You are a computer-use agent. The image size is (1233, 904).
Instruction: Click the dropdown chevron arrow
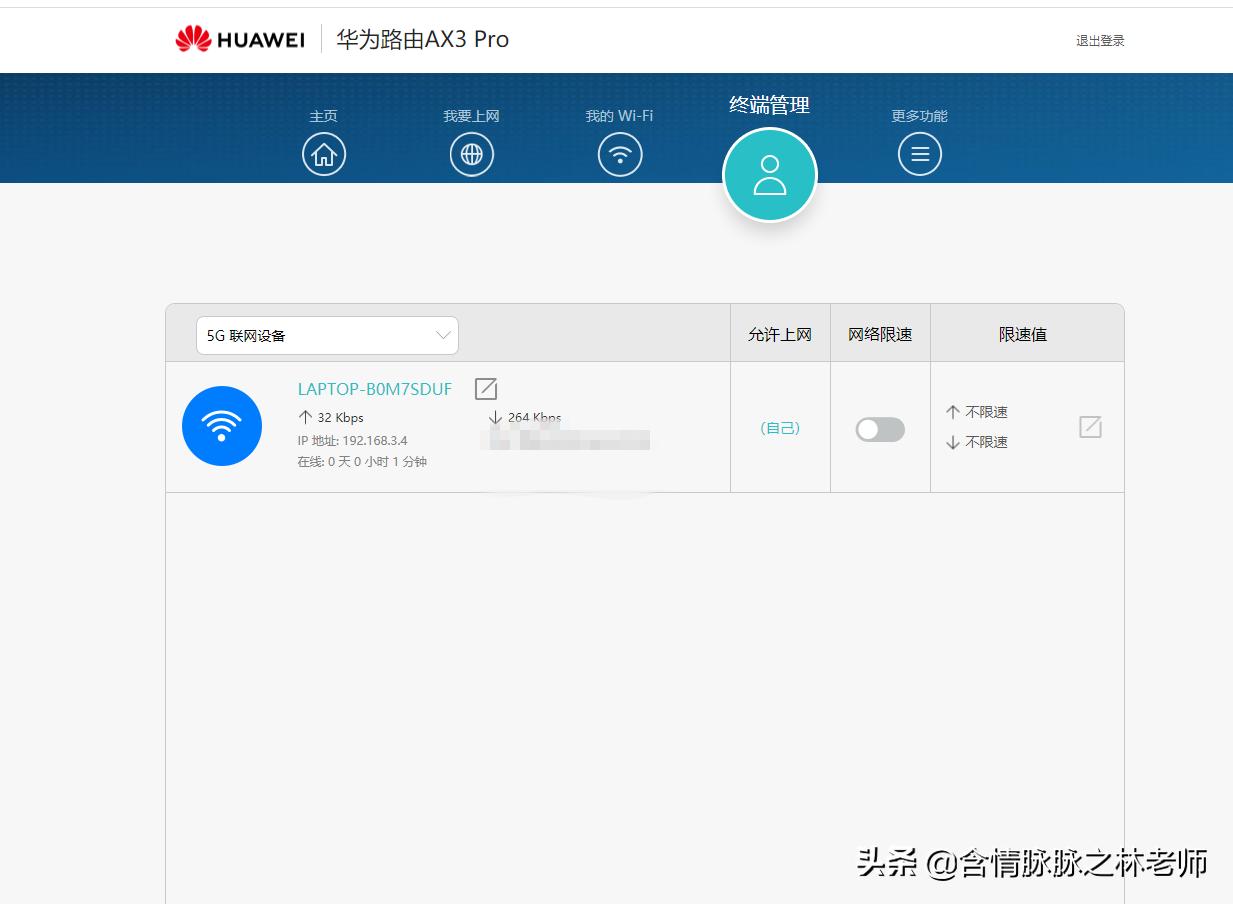443,335
